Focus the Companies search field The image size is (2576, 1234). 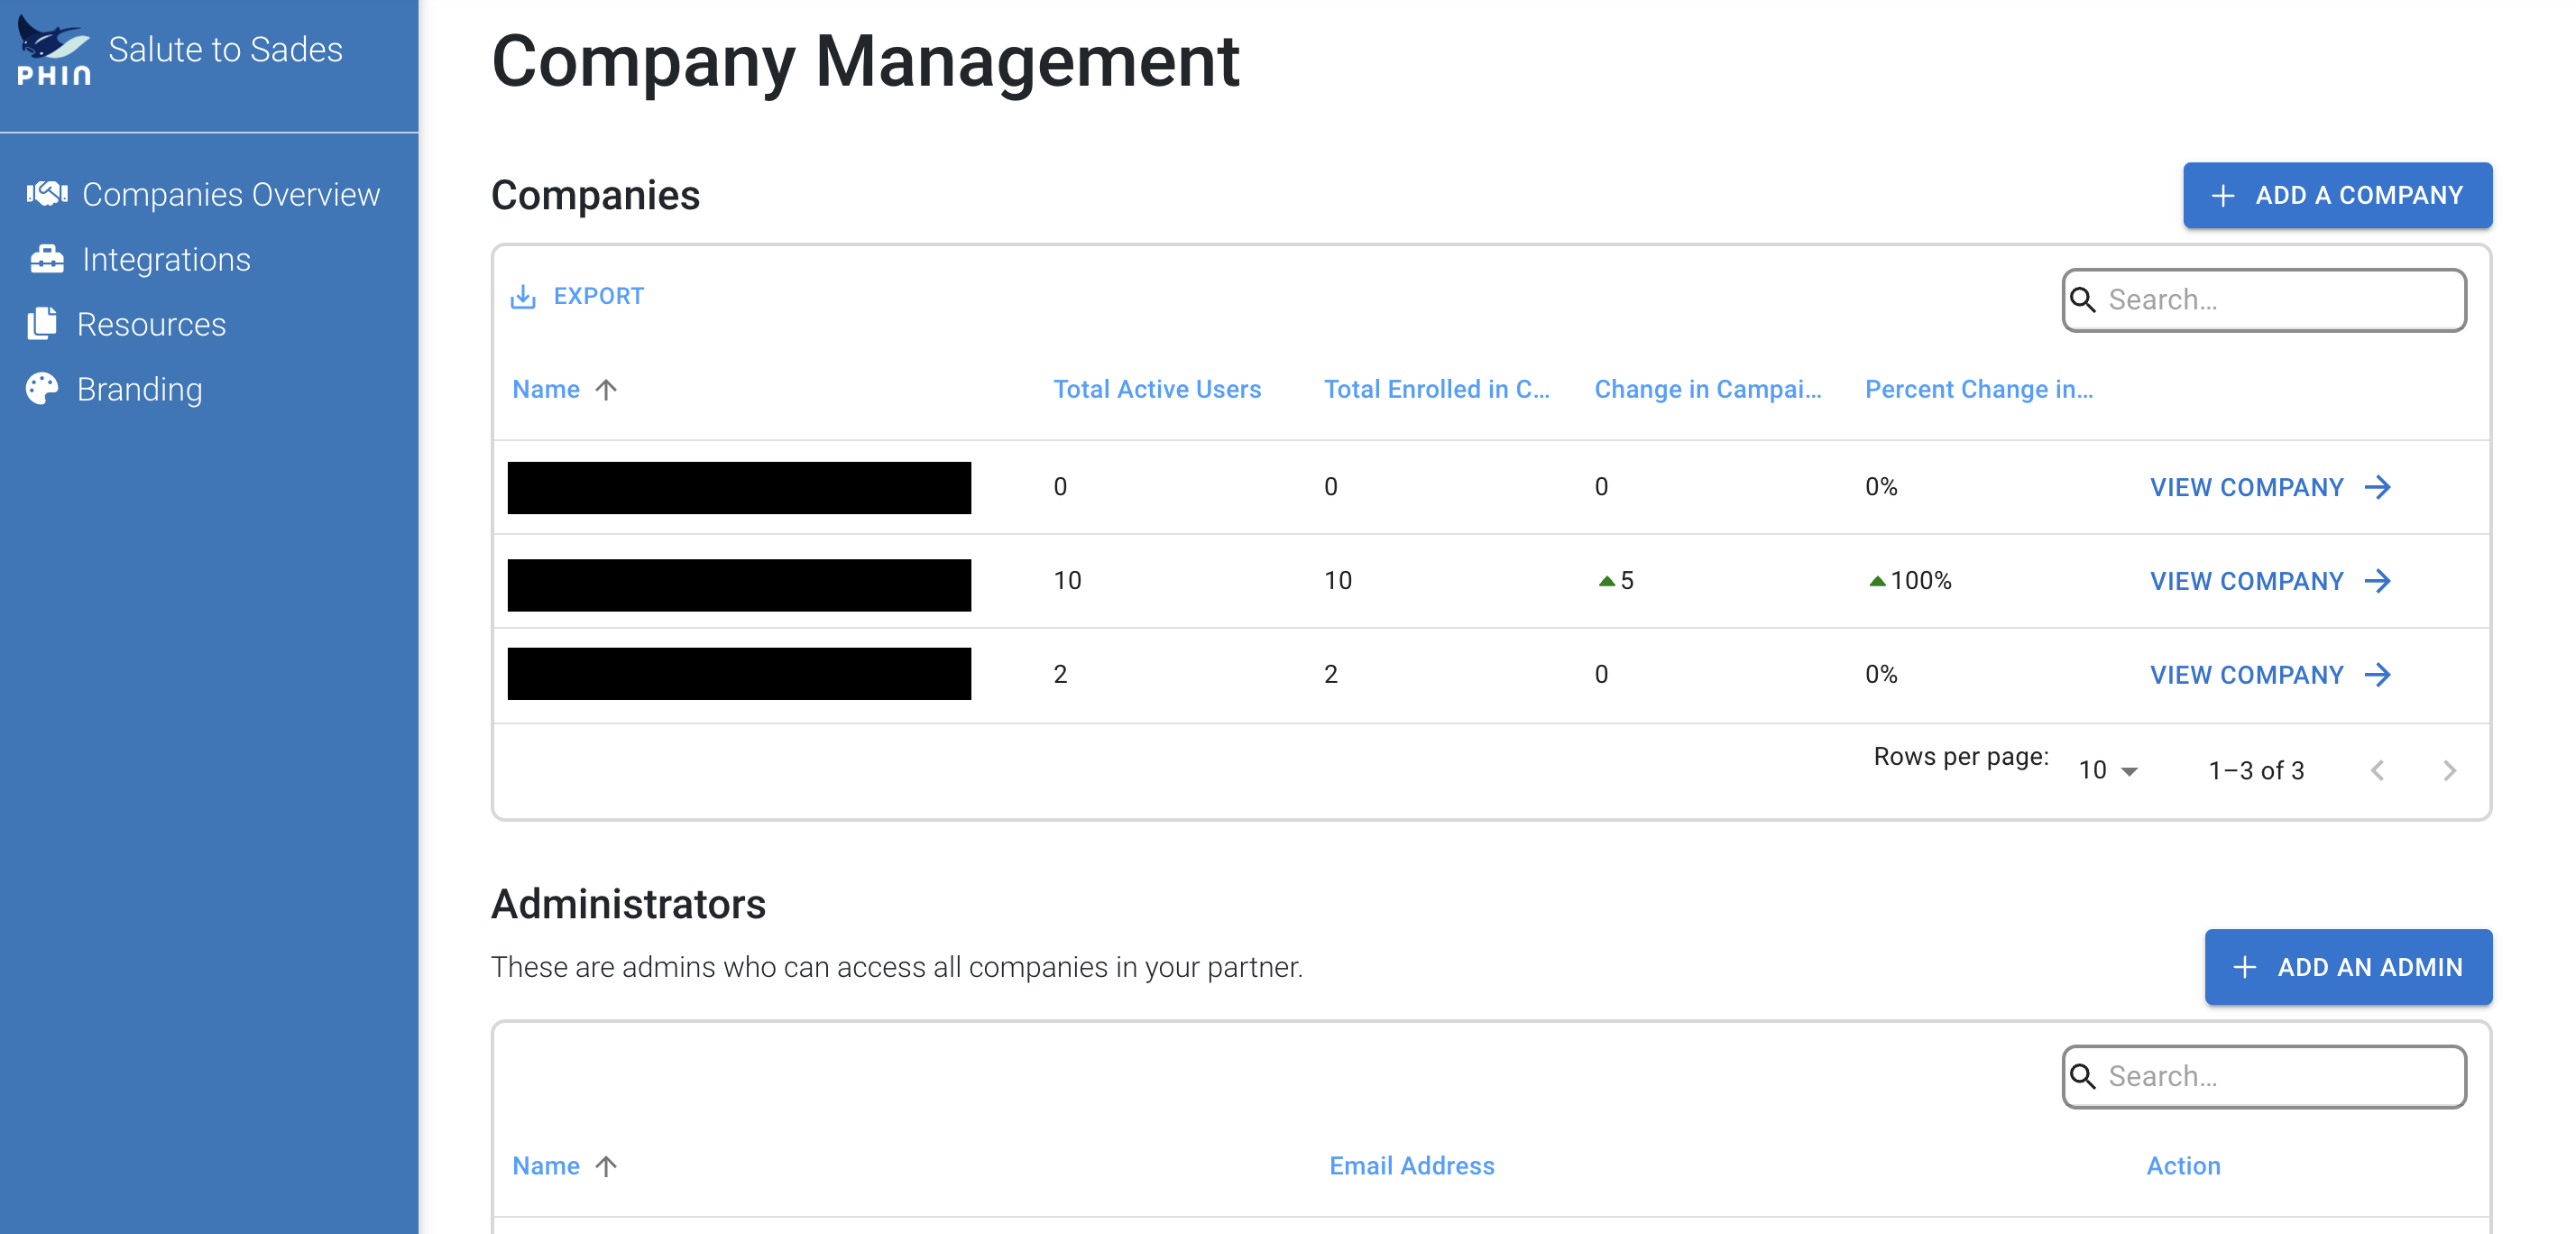tap(2264, 300)
